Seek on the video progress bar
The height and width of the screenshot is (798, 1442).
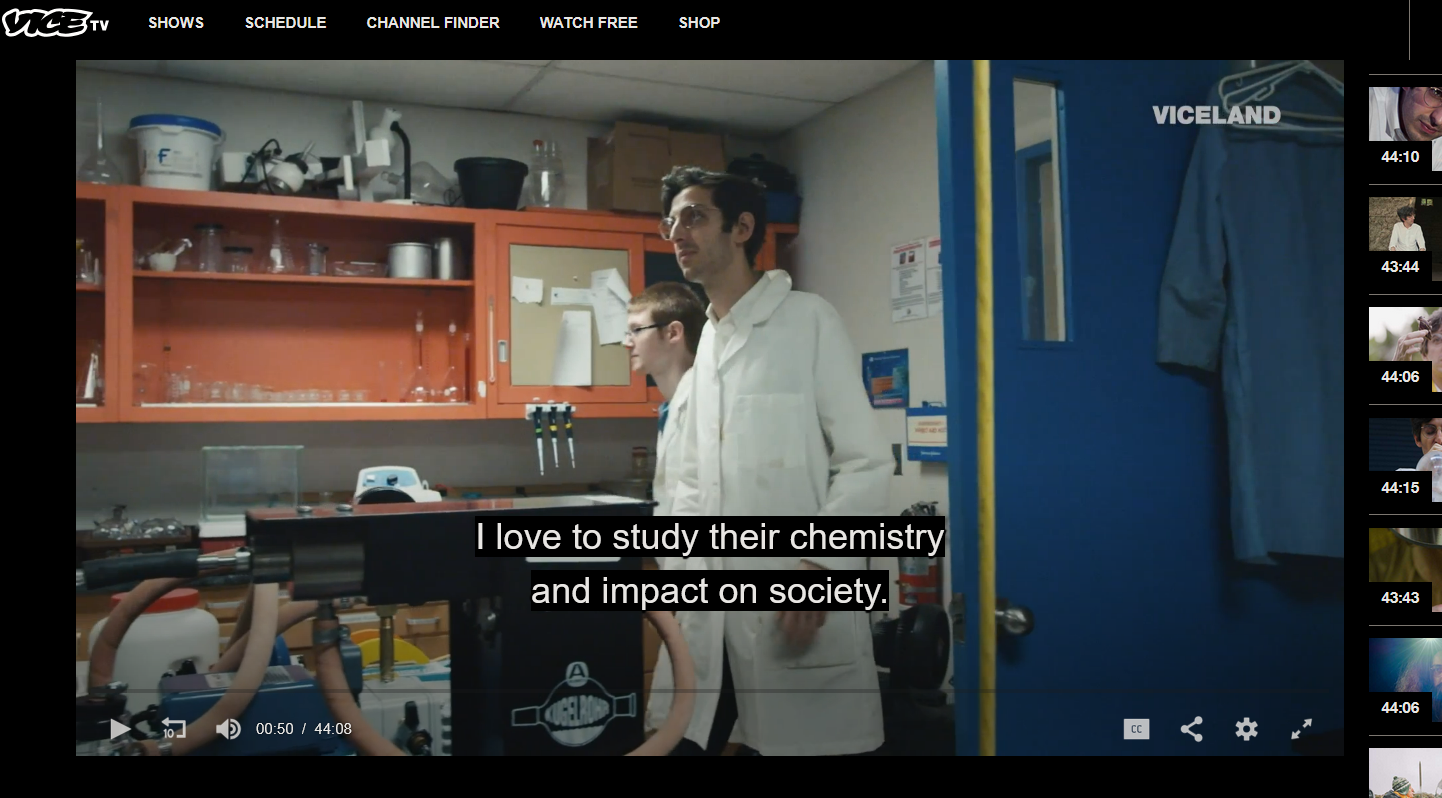tap(710, 691)
